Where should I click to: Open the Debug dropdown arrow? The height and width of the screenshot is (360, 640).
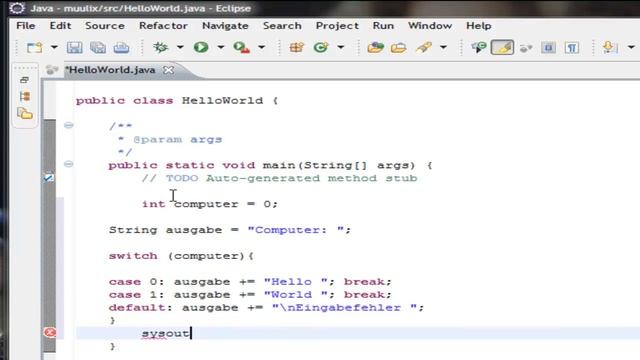coord(180,47)
